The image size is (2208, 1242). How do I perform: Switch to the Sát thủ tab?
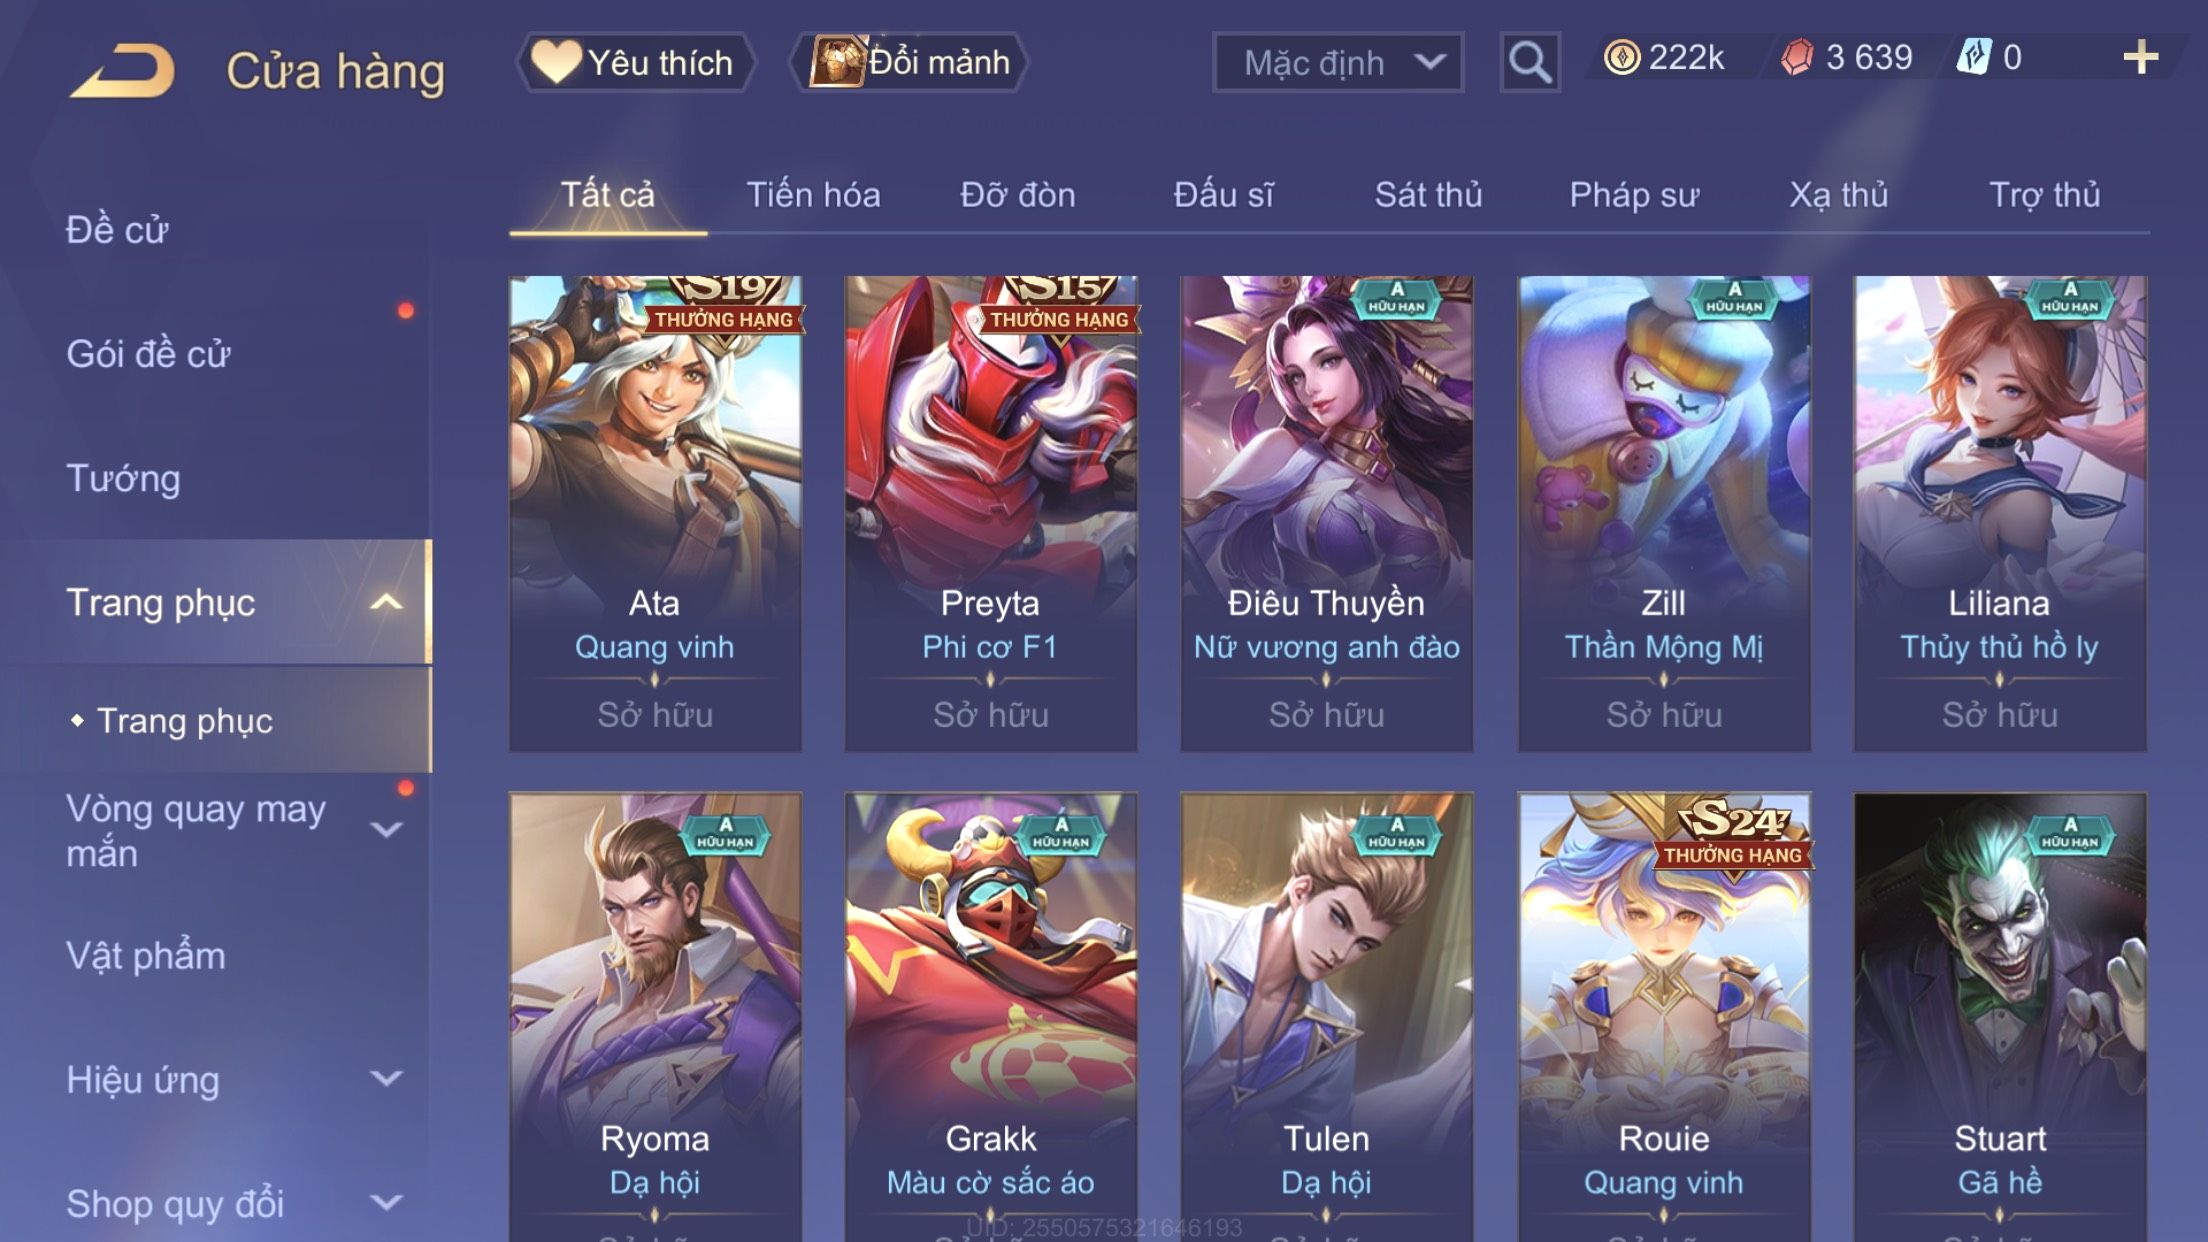click(1428, 195)
